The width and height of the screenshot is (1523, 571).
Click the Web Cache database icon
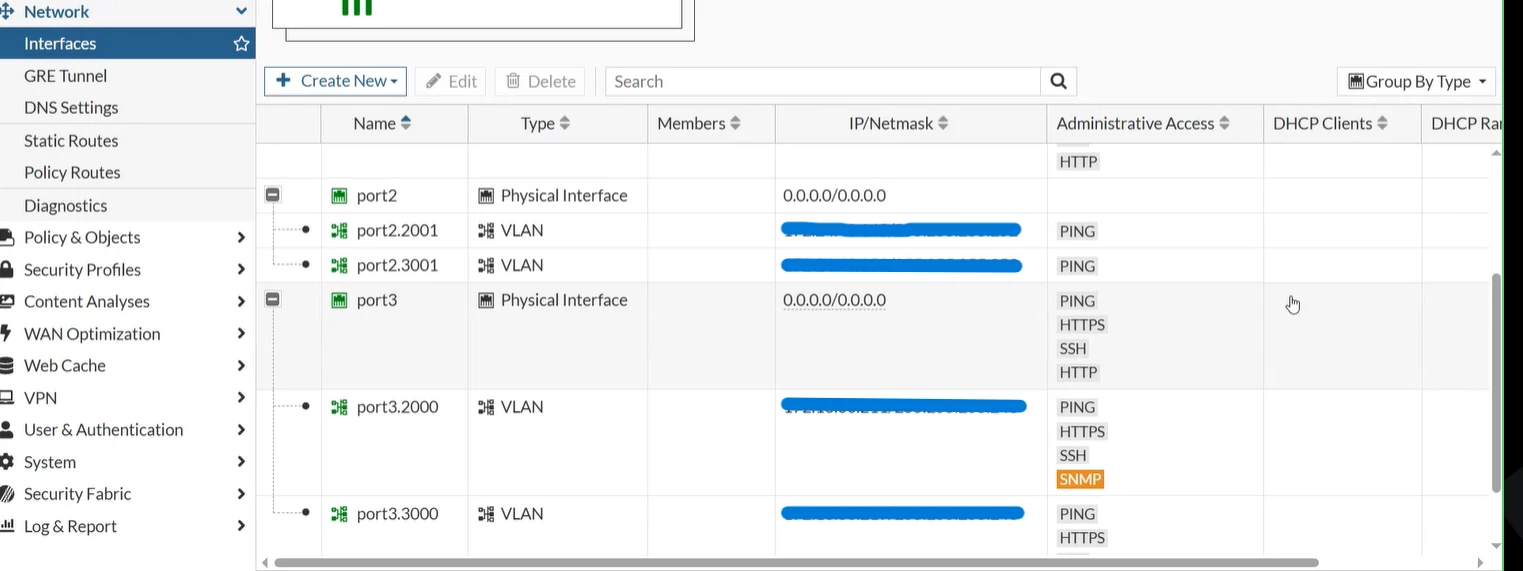pos(6,365)
